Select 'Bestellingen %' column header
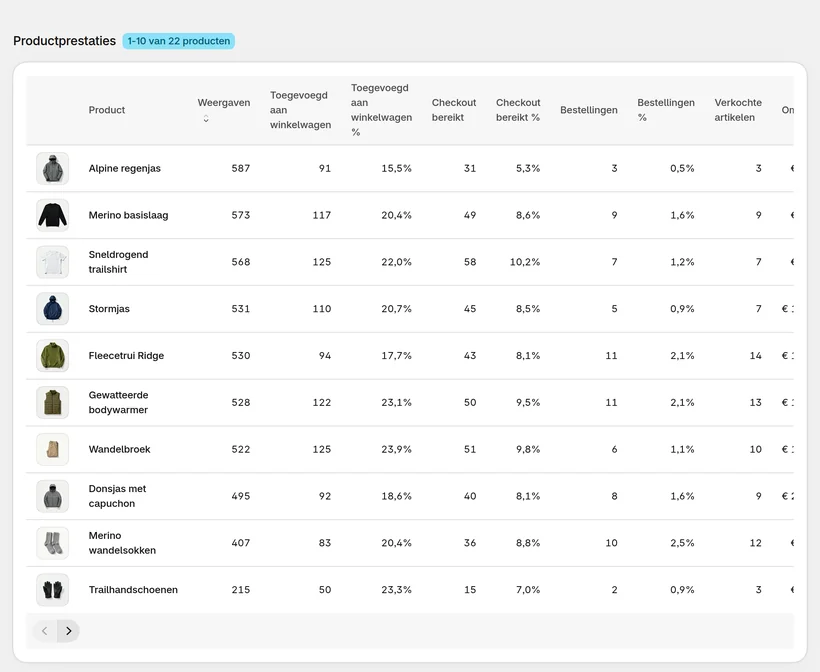The height and width of the screenshot is (672, 820). [666, 110]
